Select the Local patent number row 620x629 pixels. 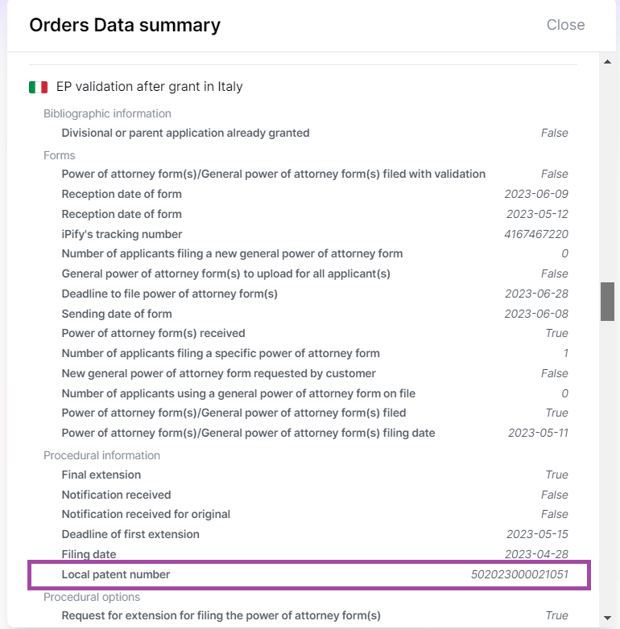click(x=309, y=575)
